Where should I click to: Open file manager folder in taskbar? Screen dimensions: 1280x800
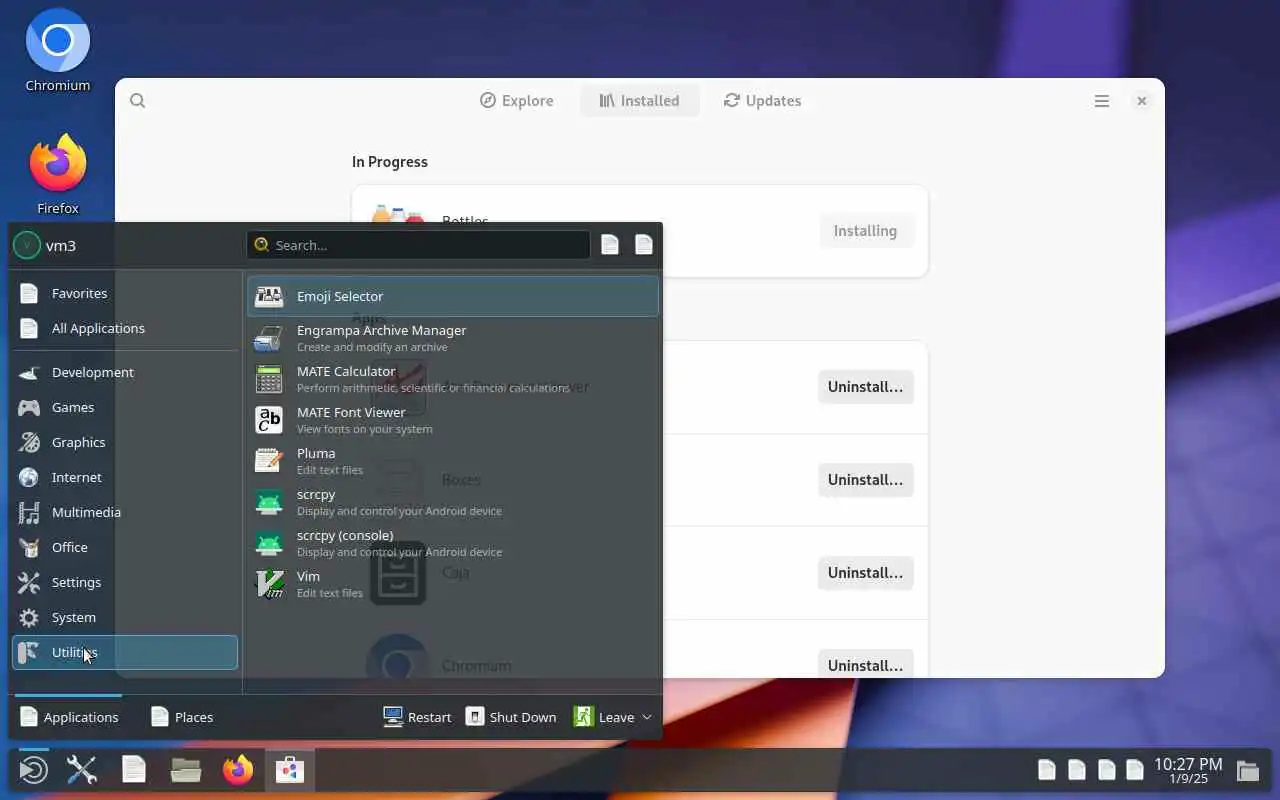point(186,770)
